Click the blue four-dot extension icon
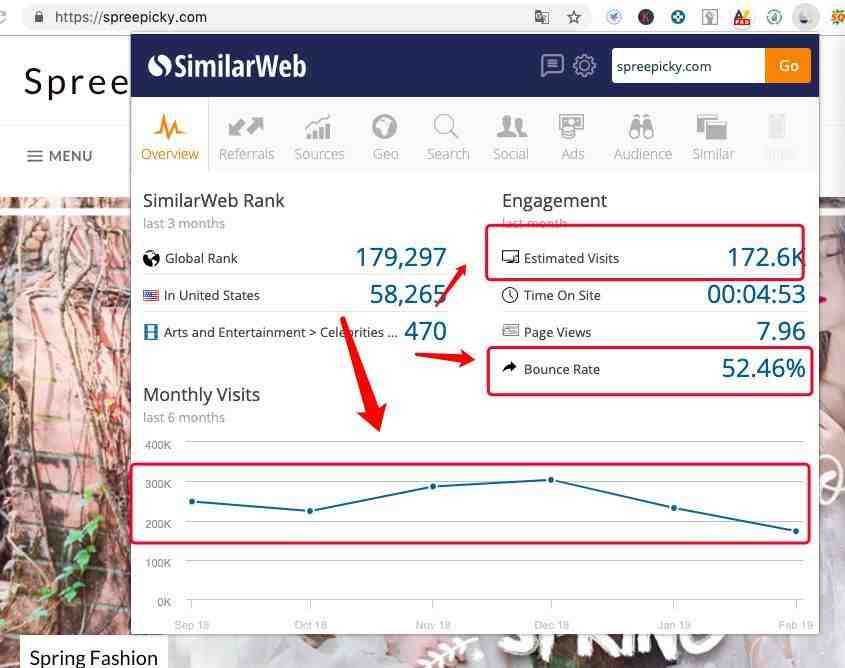 [678, 17]
